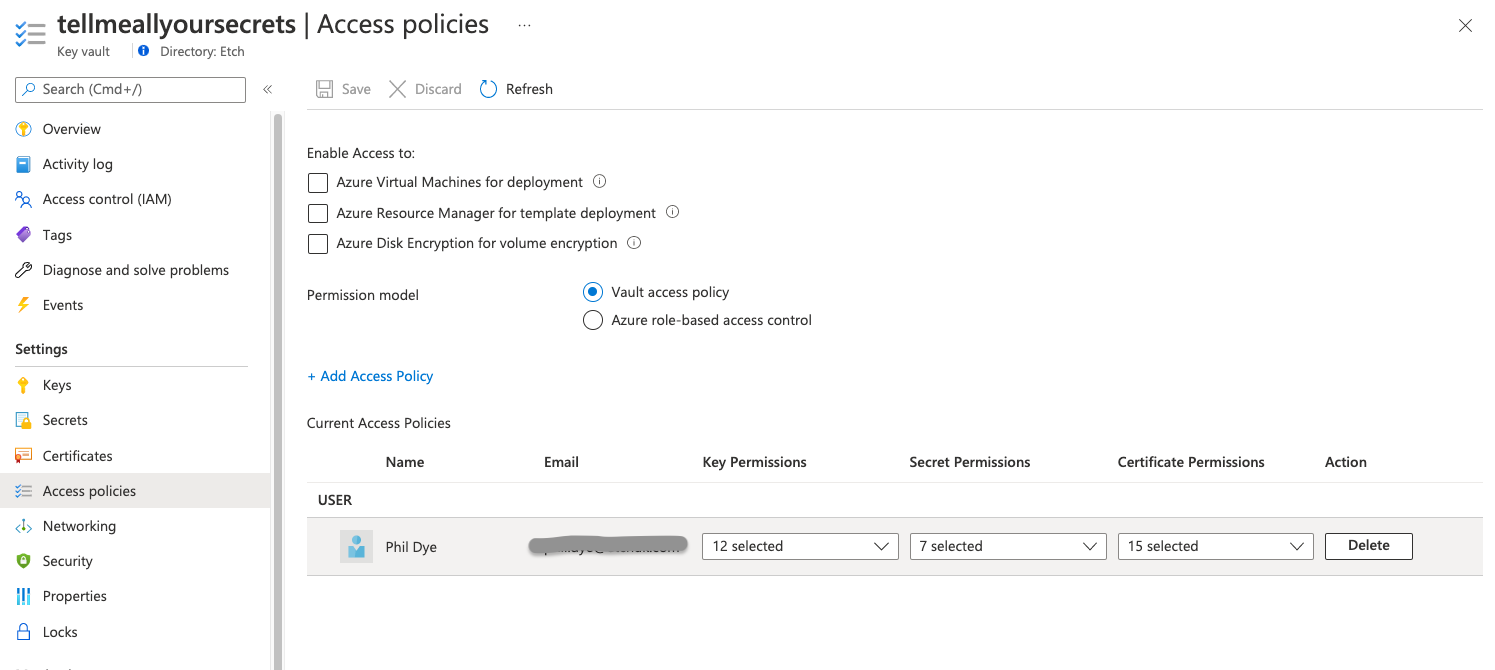The height and width of the screenshot is (670, 1495).
Task: Enable Azure Virtual Machines for deployment checkbox
Action: (x=318, y=183)
